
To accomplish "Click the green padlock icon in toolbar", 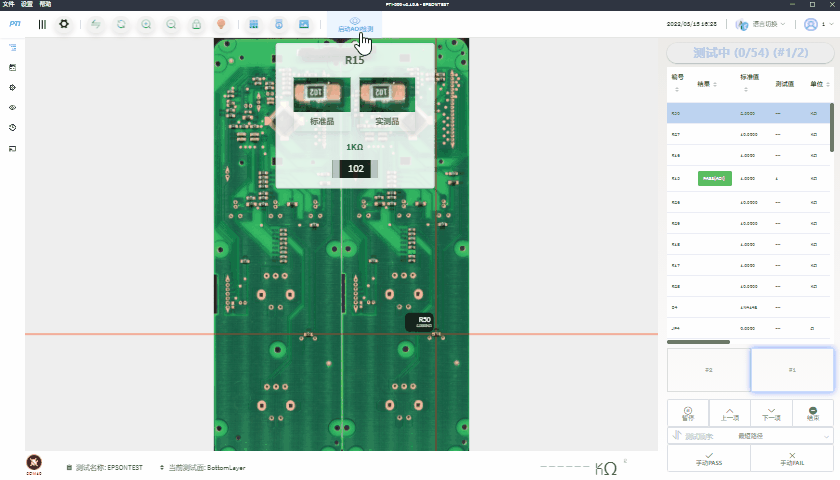I will pyautogui.click(x=197, y=24).
